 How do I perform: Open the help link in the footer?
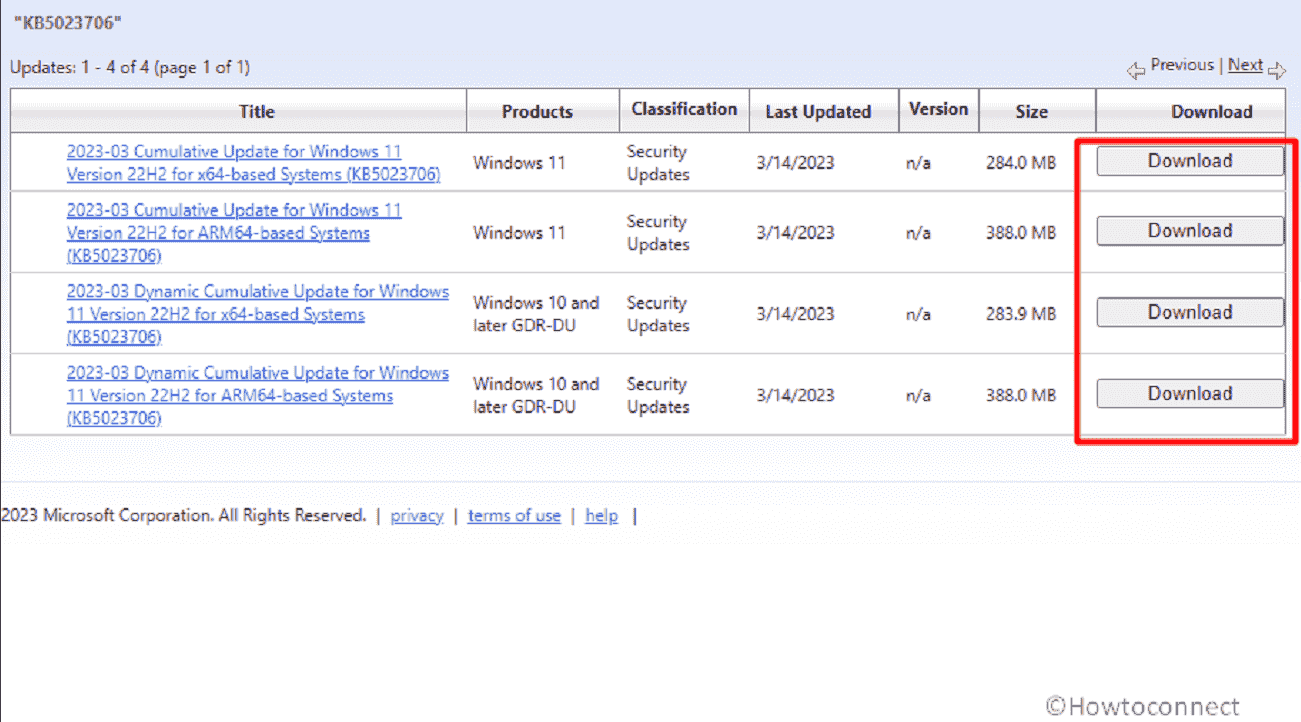tap(602, 516)
